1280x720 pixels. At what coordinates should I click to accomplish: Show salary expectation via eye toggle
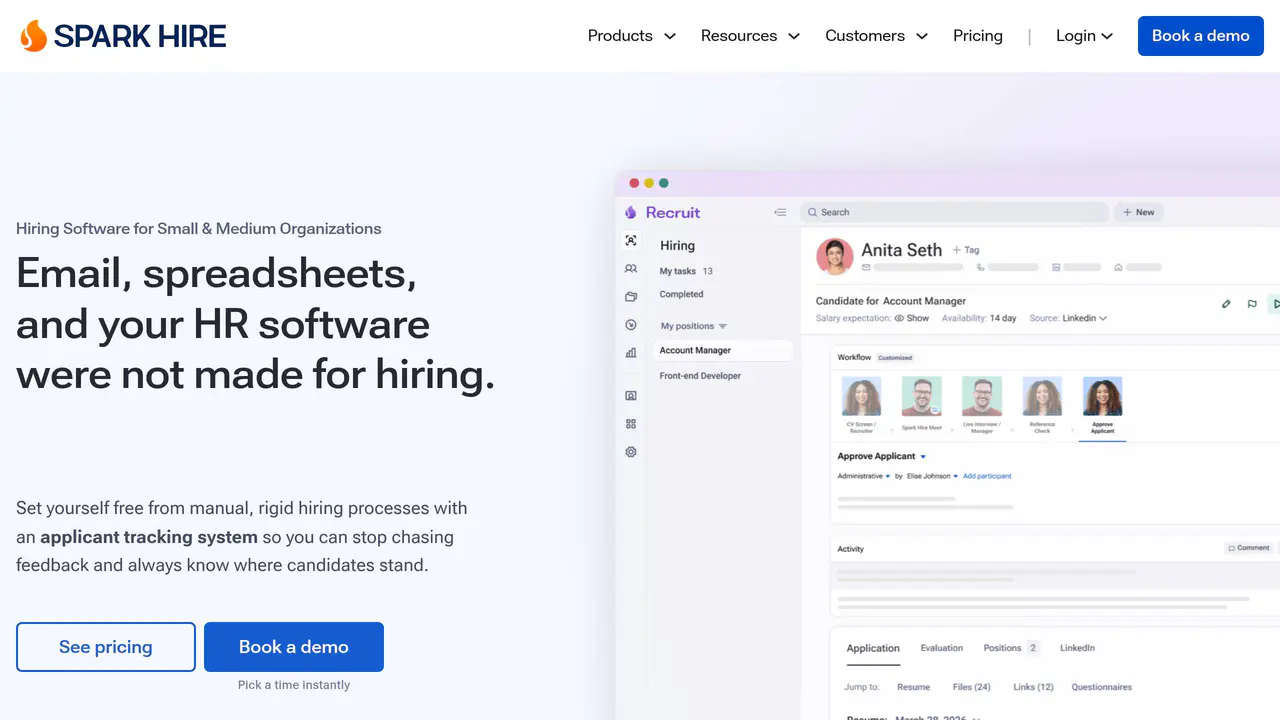click(x=899, y=318)
